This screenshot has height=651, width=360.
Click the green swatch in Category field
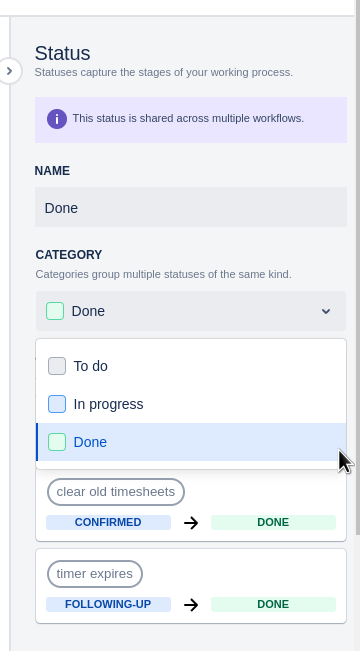coord(55,311)
